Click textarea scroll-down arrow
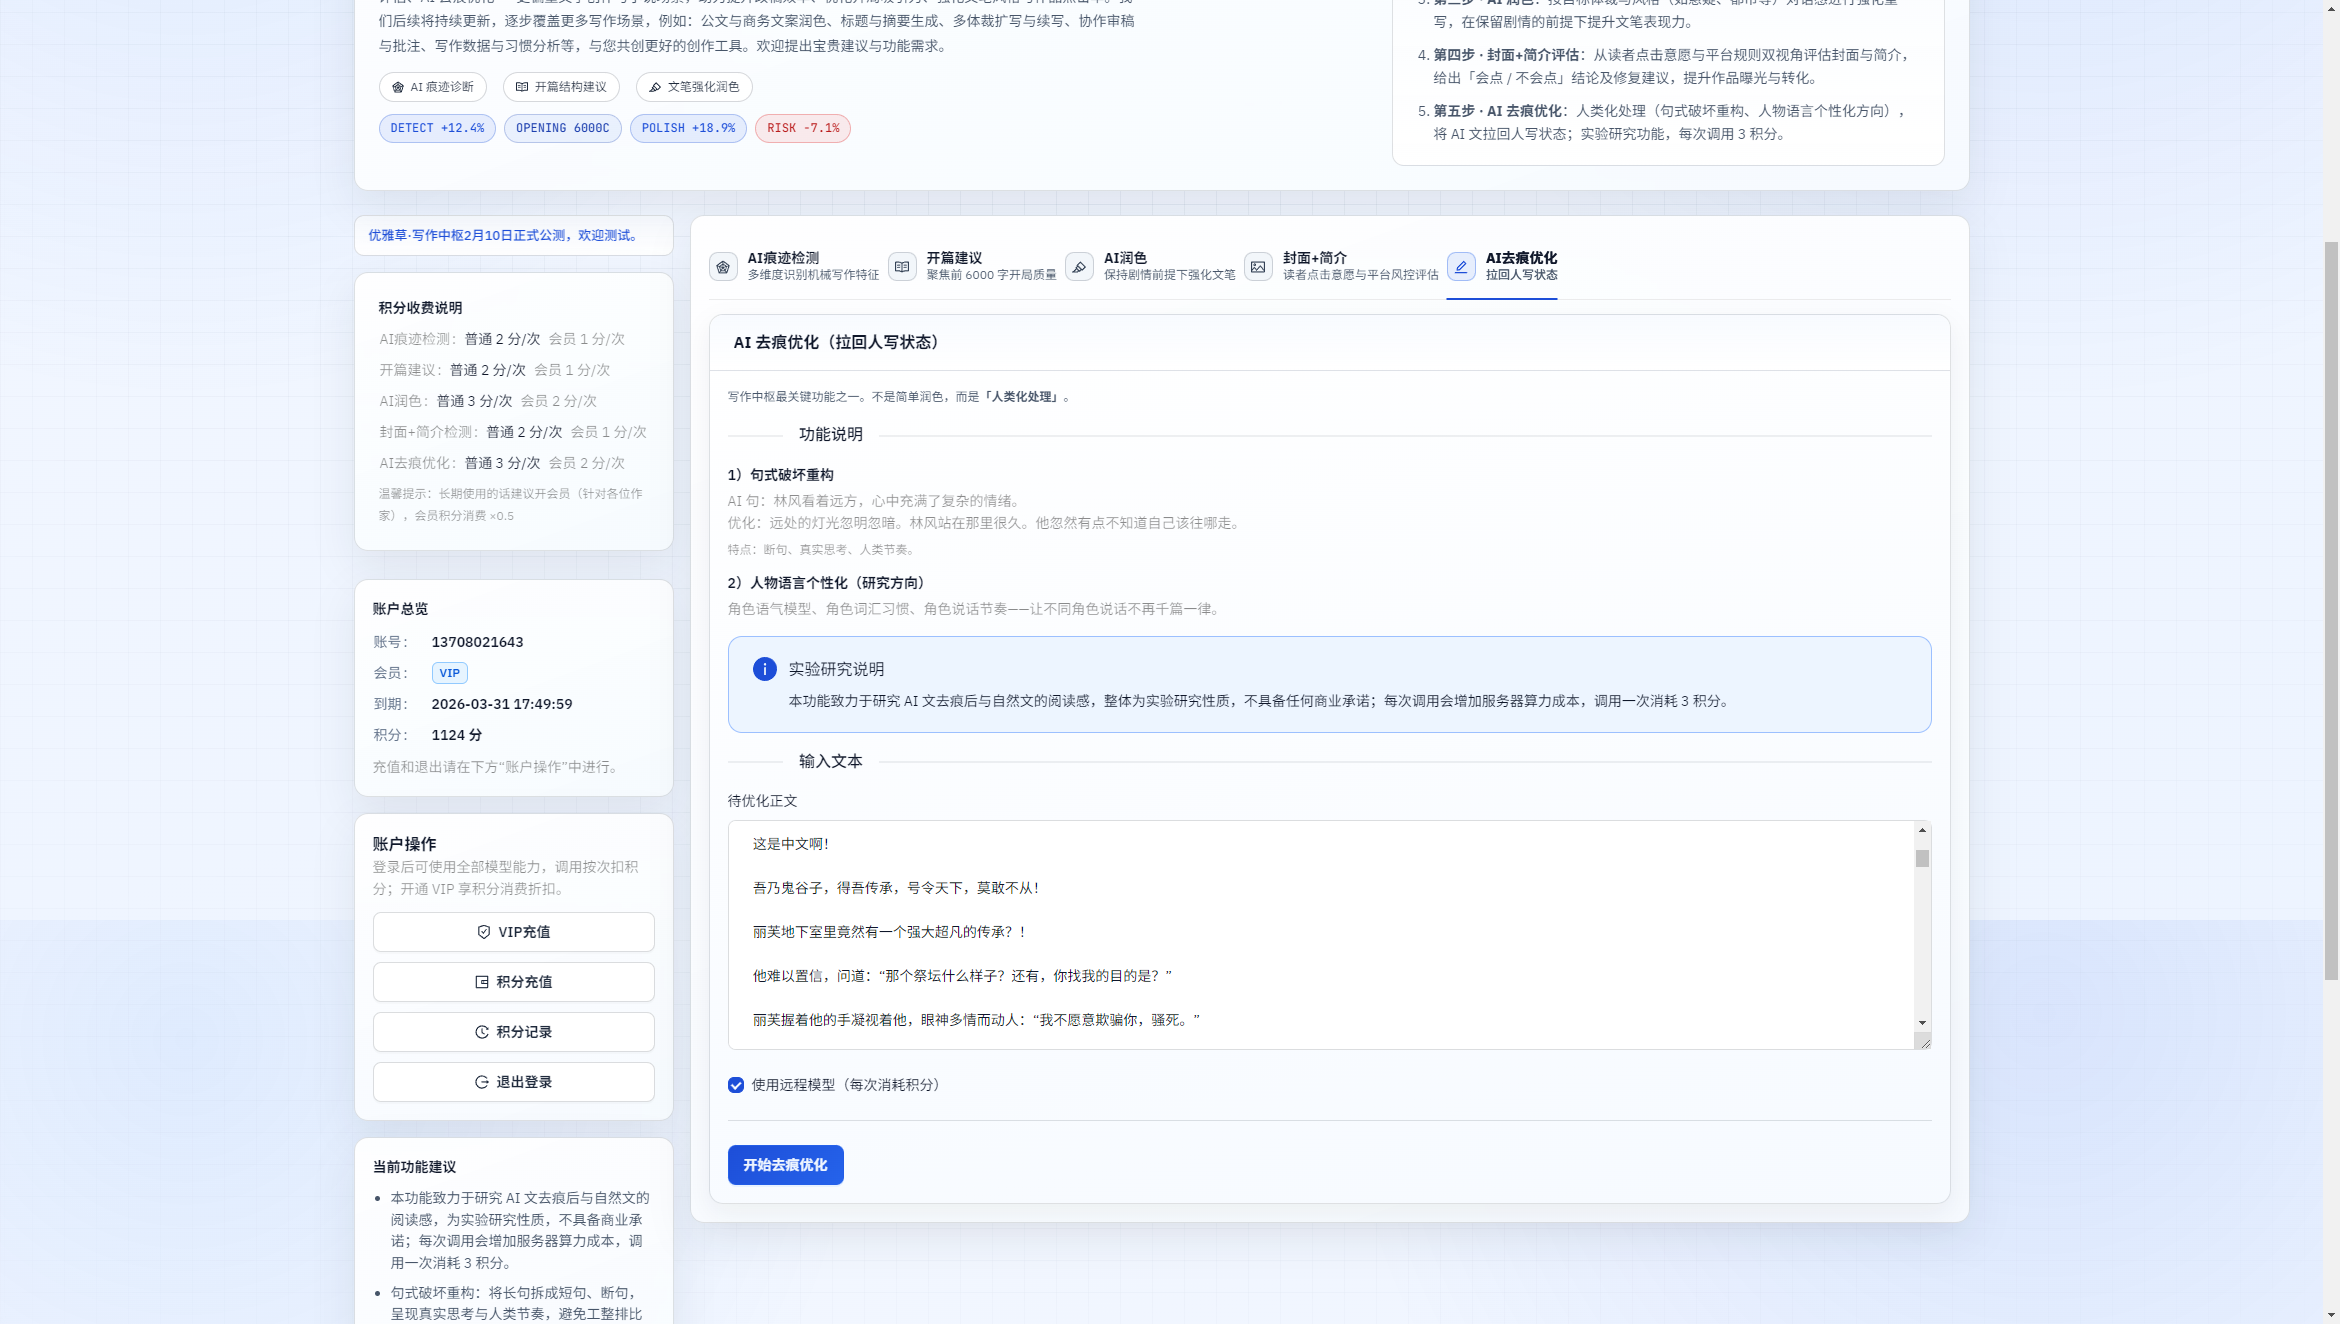 click(1922, 1023)
